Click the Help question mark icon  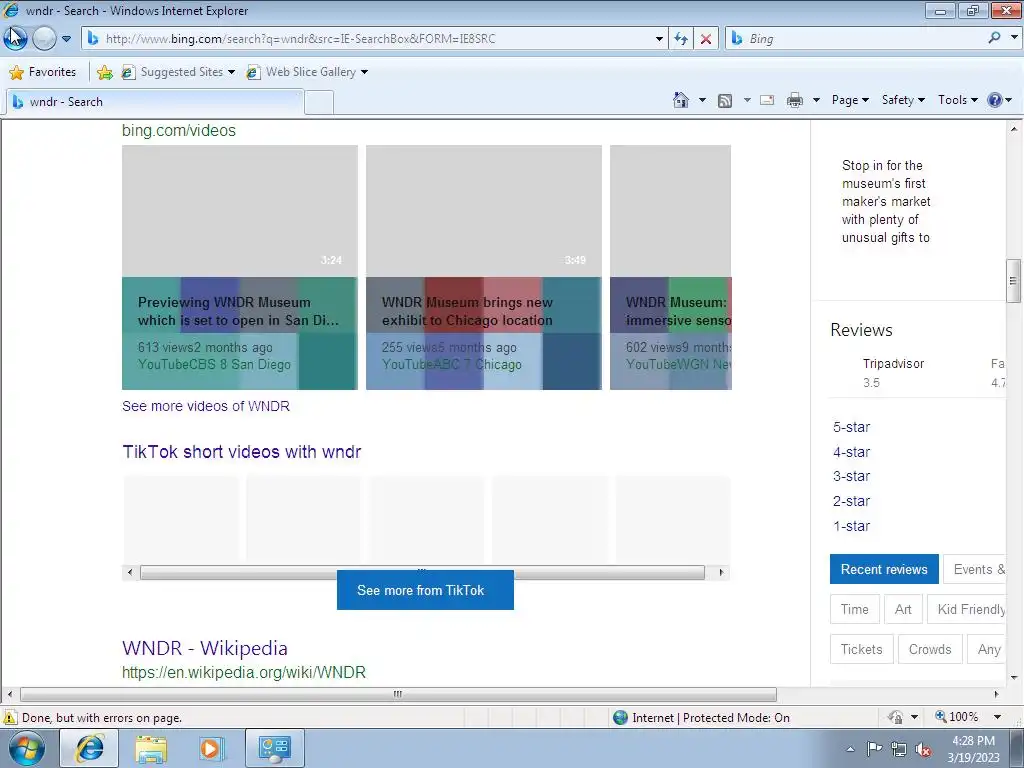point(995,100)
